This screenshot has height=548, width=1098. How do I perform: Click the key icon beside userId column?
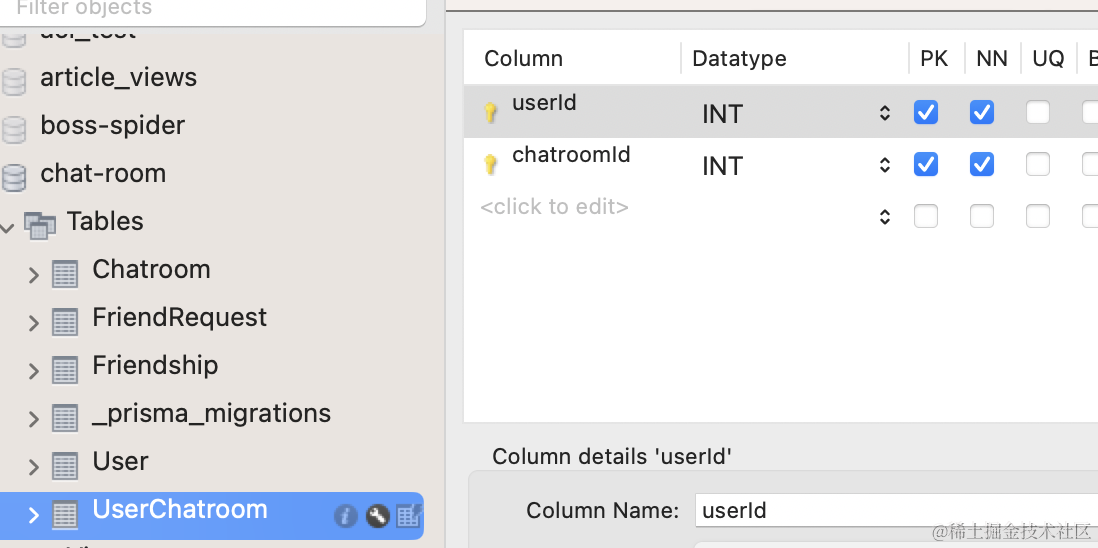coord(491,113)
